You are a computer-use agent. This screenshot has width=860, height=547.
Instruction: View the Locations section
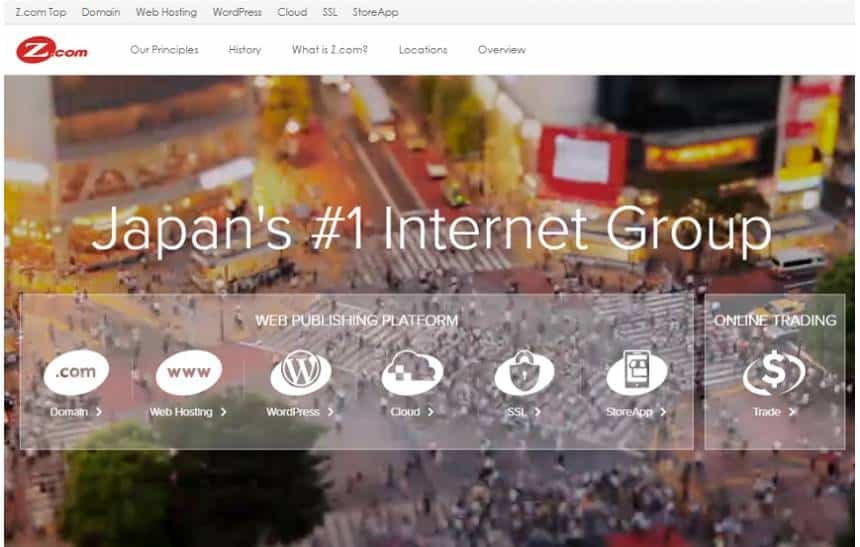coord(423,50)
